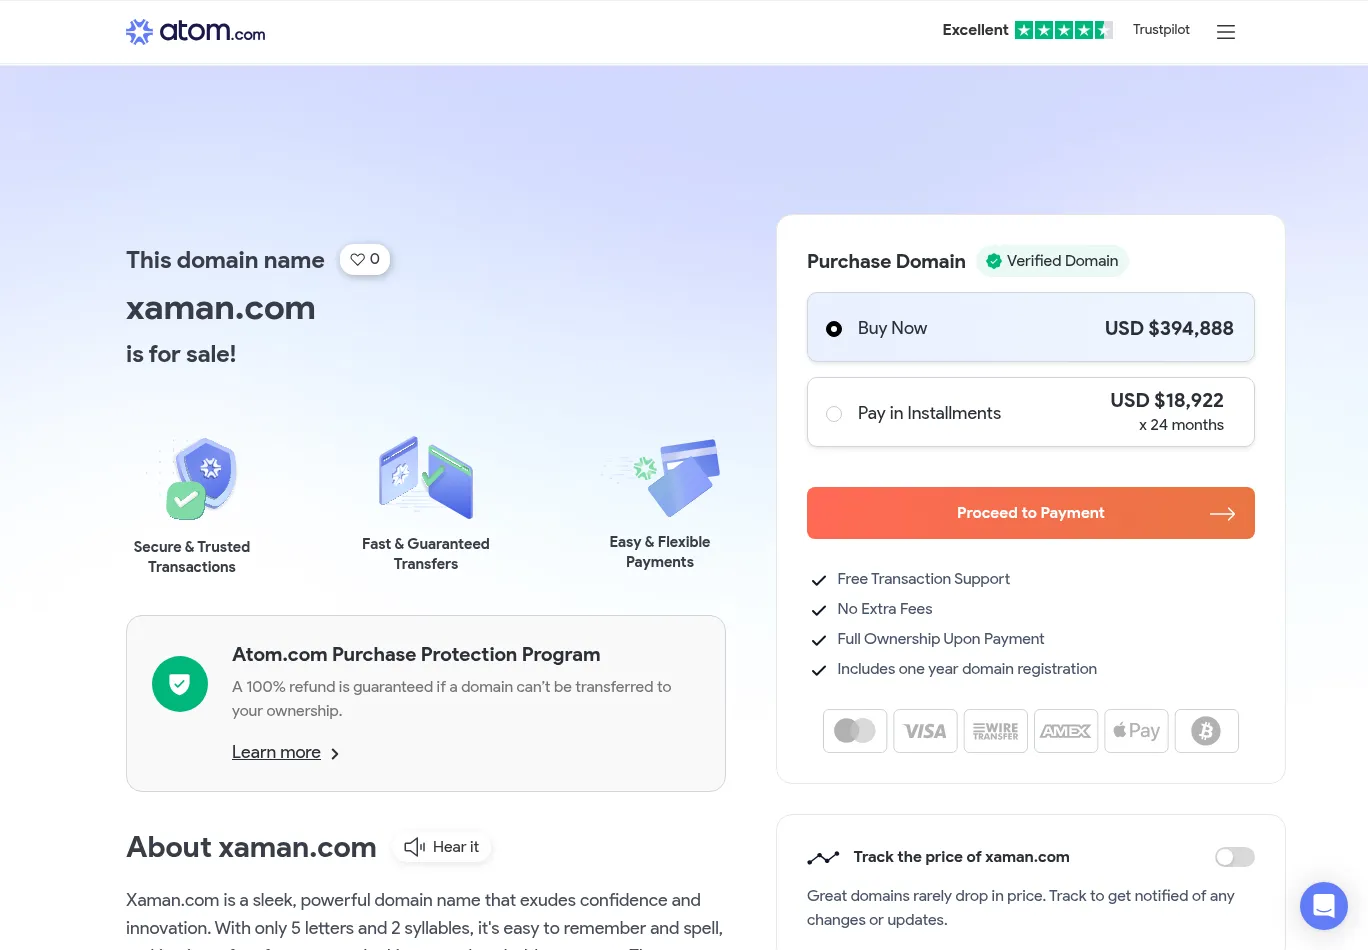The image size is (1368, 950).
Task: Click the Visa payment icon
Action: pyautogui.click(x=925, y=731)
